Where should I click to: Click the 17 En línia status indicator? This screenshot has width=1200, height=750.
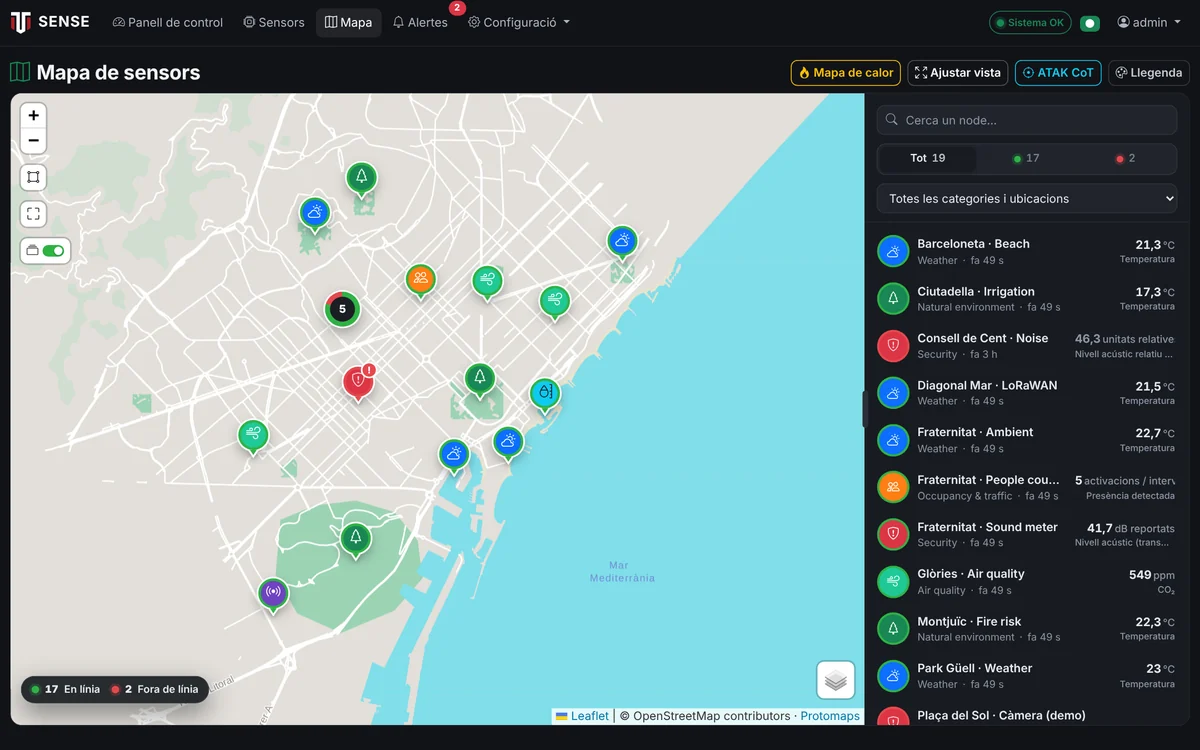coord(65,689)
